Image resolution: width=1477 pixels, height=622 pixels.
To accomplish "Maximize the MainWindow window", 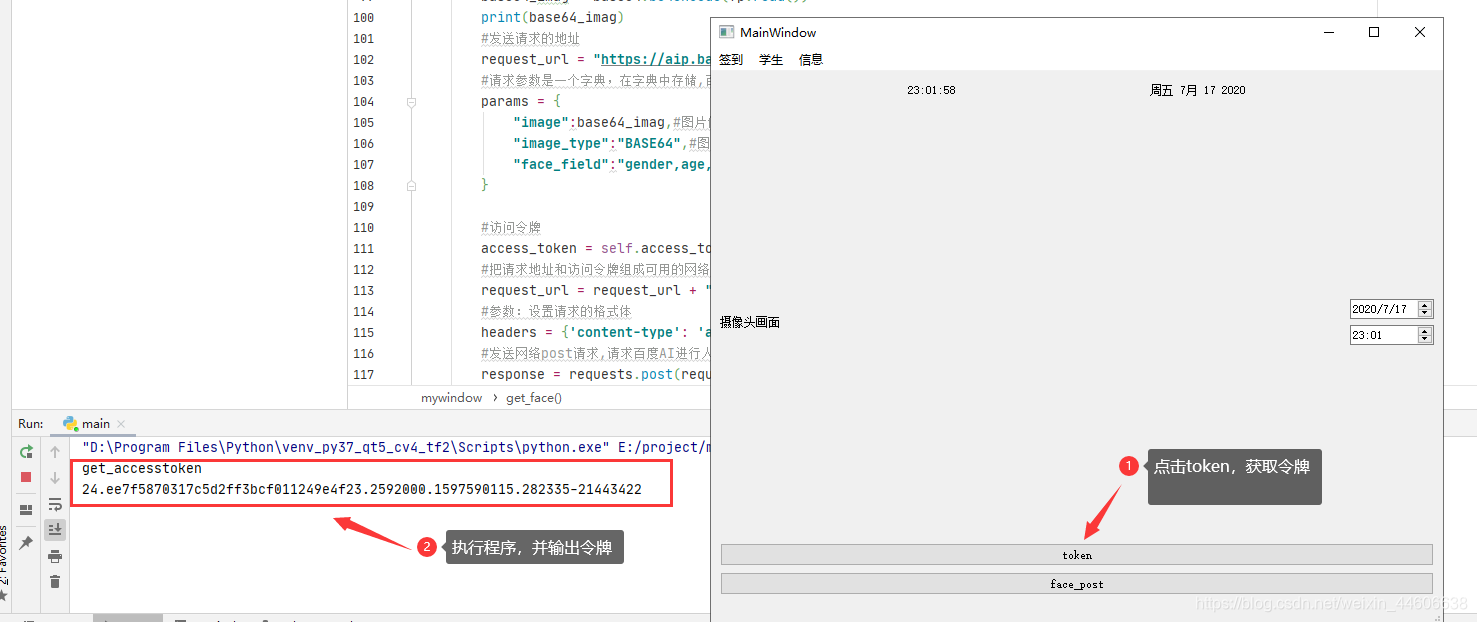I will pos(1374,32).
